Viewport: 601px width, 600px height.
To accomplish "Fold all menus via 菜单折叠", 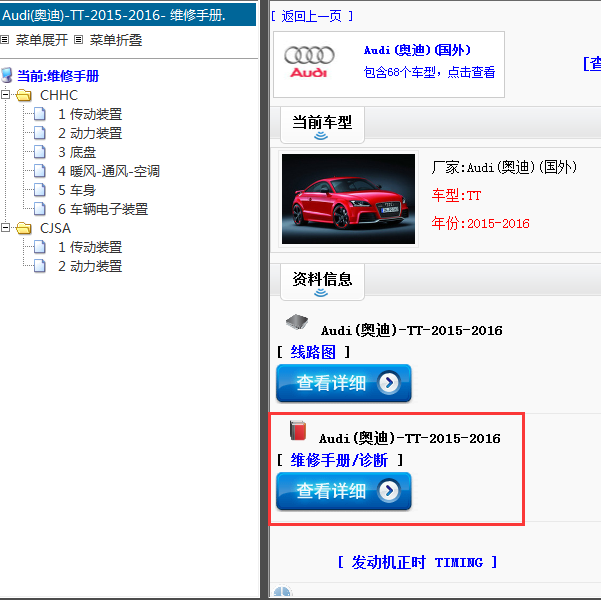I will [x=116, y=40].
